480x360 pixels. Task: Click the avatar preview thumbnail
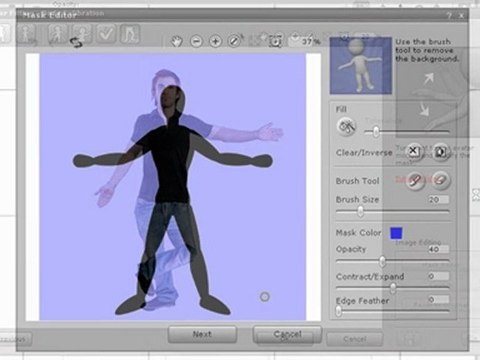(x=361, y=66)
